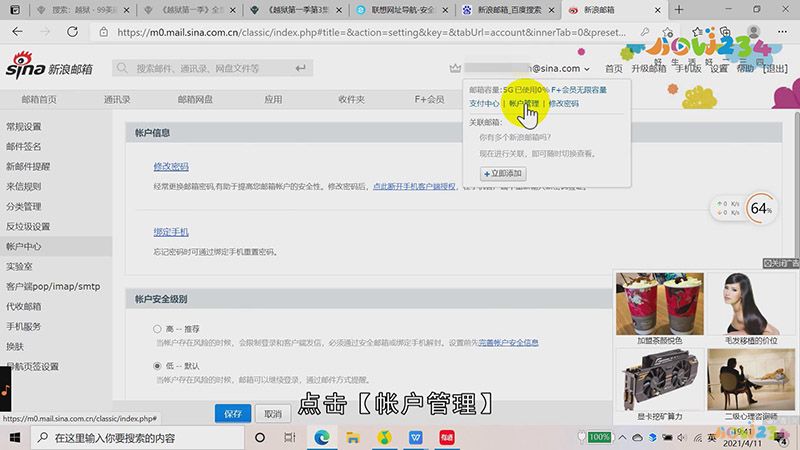
Task: Click the 完善帐户安全信息 link
Action: click(508, 342)
